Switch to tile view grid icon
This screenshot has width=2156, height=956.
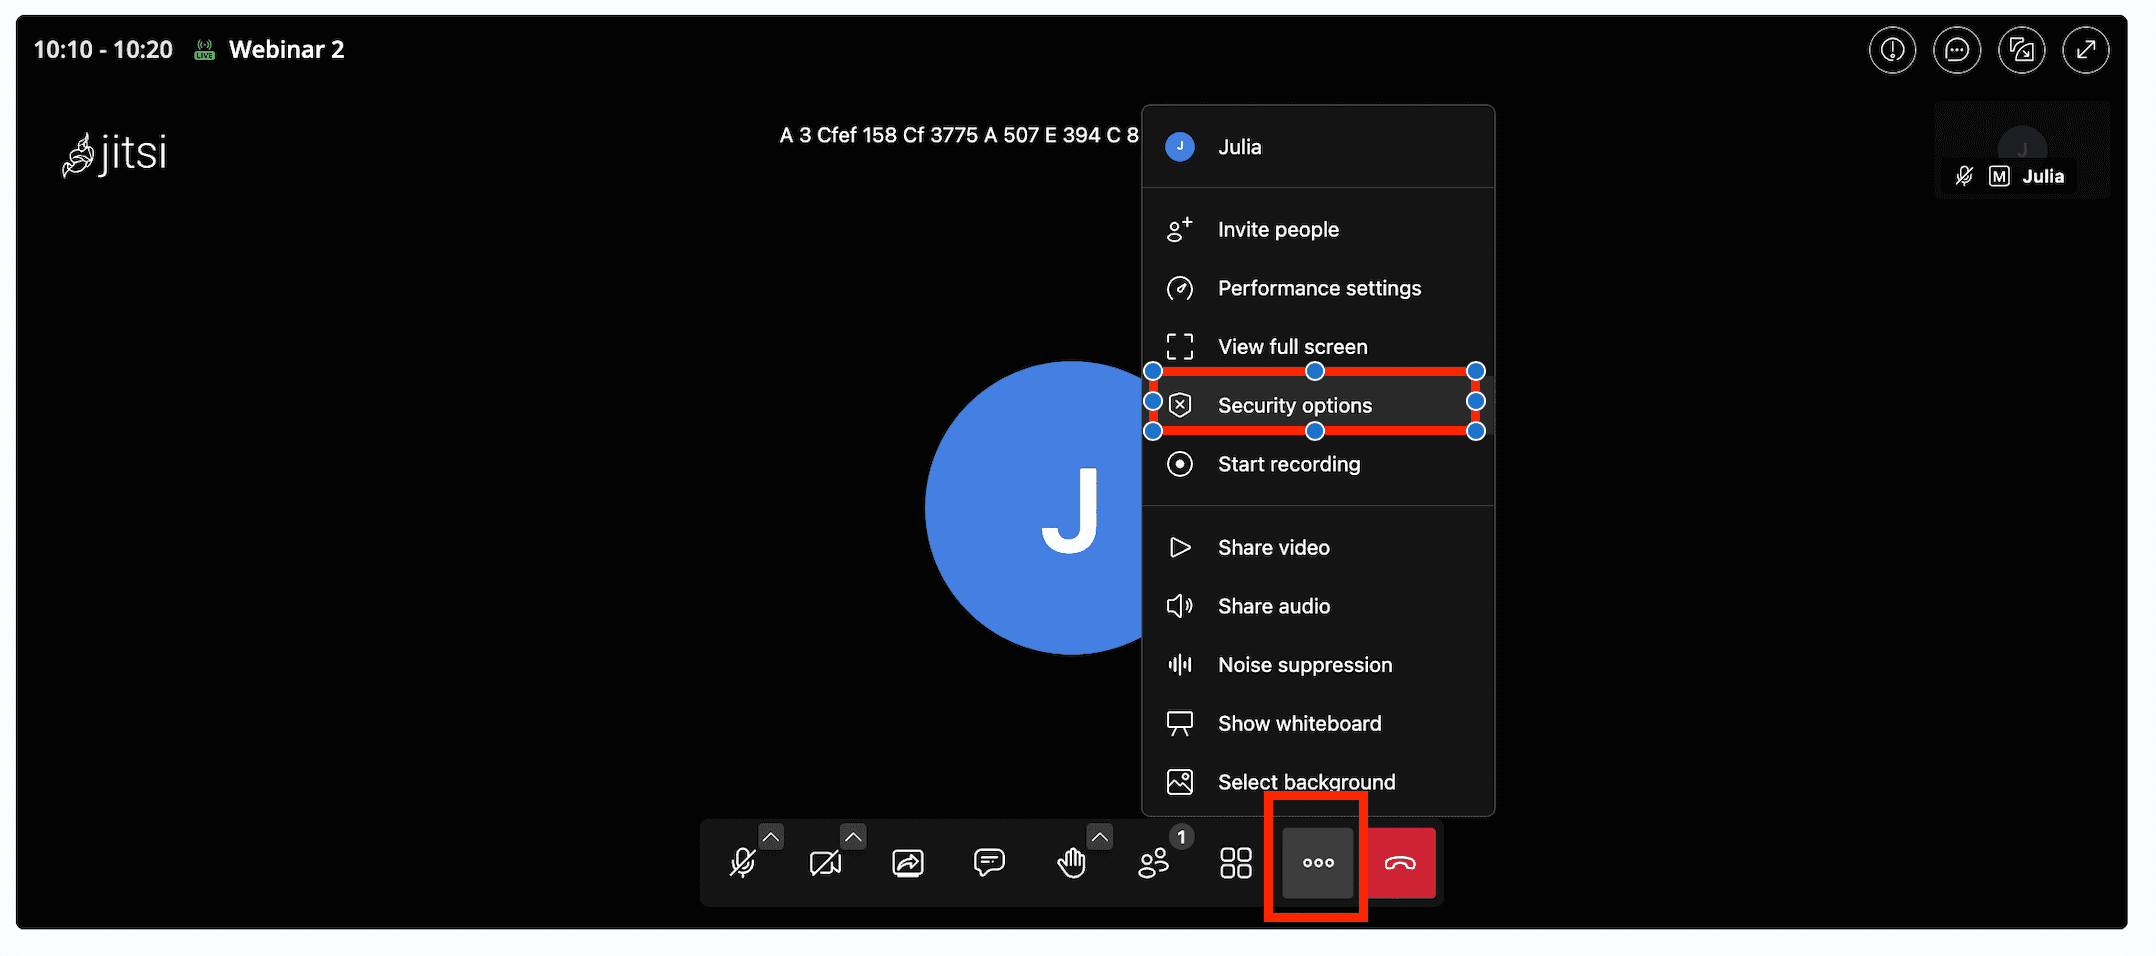pyautogui.click(x=1236, y=862)
